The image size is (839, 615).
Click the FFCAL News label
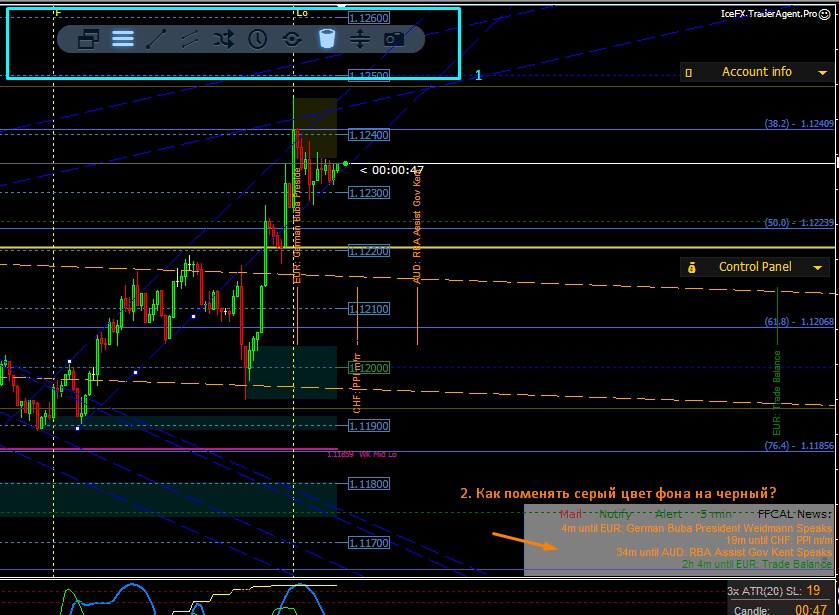click(x=795, y=514)
